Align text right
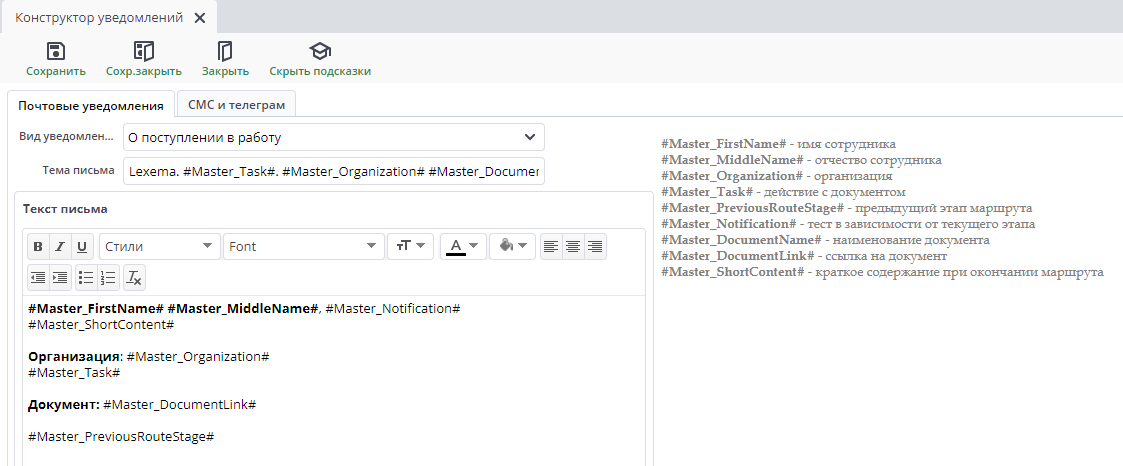Screen dimensions: 1123x466 (x=595, y=246)
